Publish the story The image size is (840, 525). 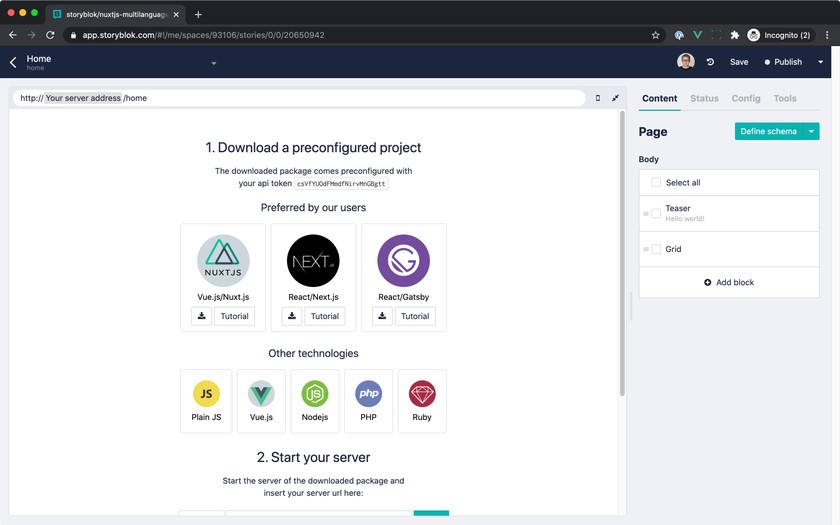coord(783,62)
